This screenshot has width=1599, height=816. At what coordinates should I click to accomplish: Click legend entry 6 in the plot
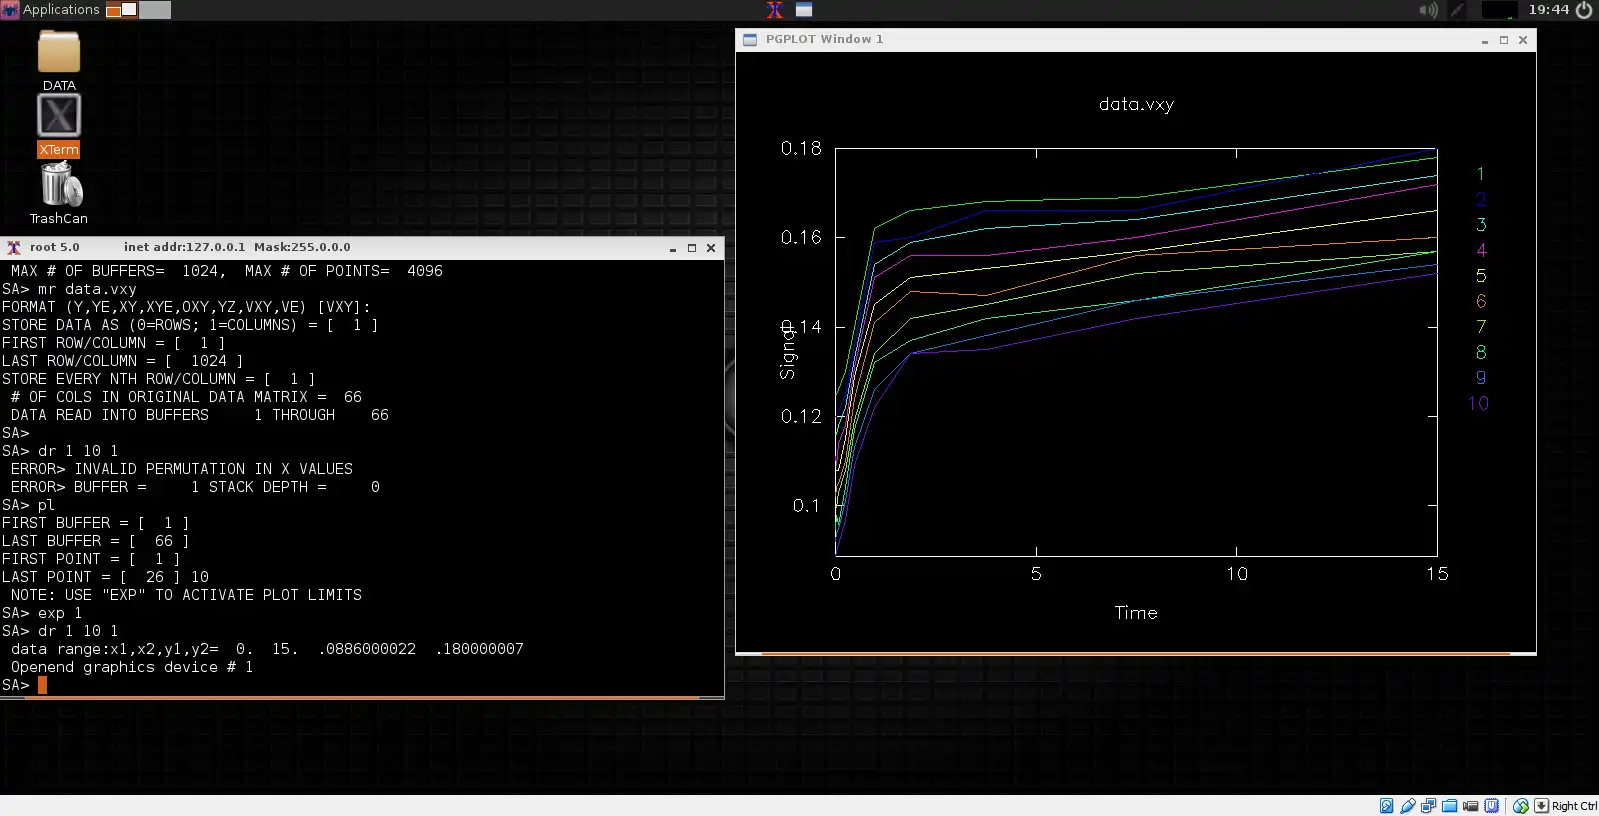click(x=1481, y=301)
